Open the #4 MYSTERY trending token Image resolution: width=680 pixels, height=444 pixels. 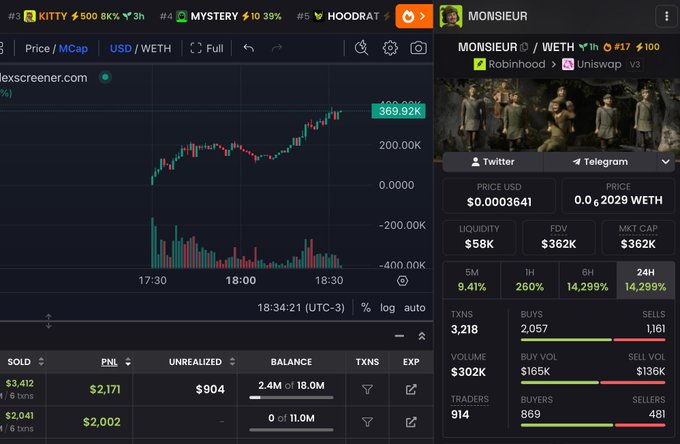tap(220, 16)
